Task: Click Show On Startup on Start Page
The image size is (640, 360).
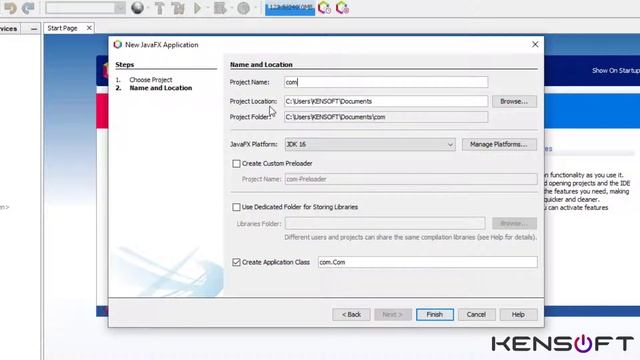Action: click(616, 71)
